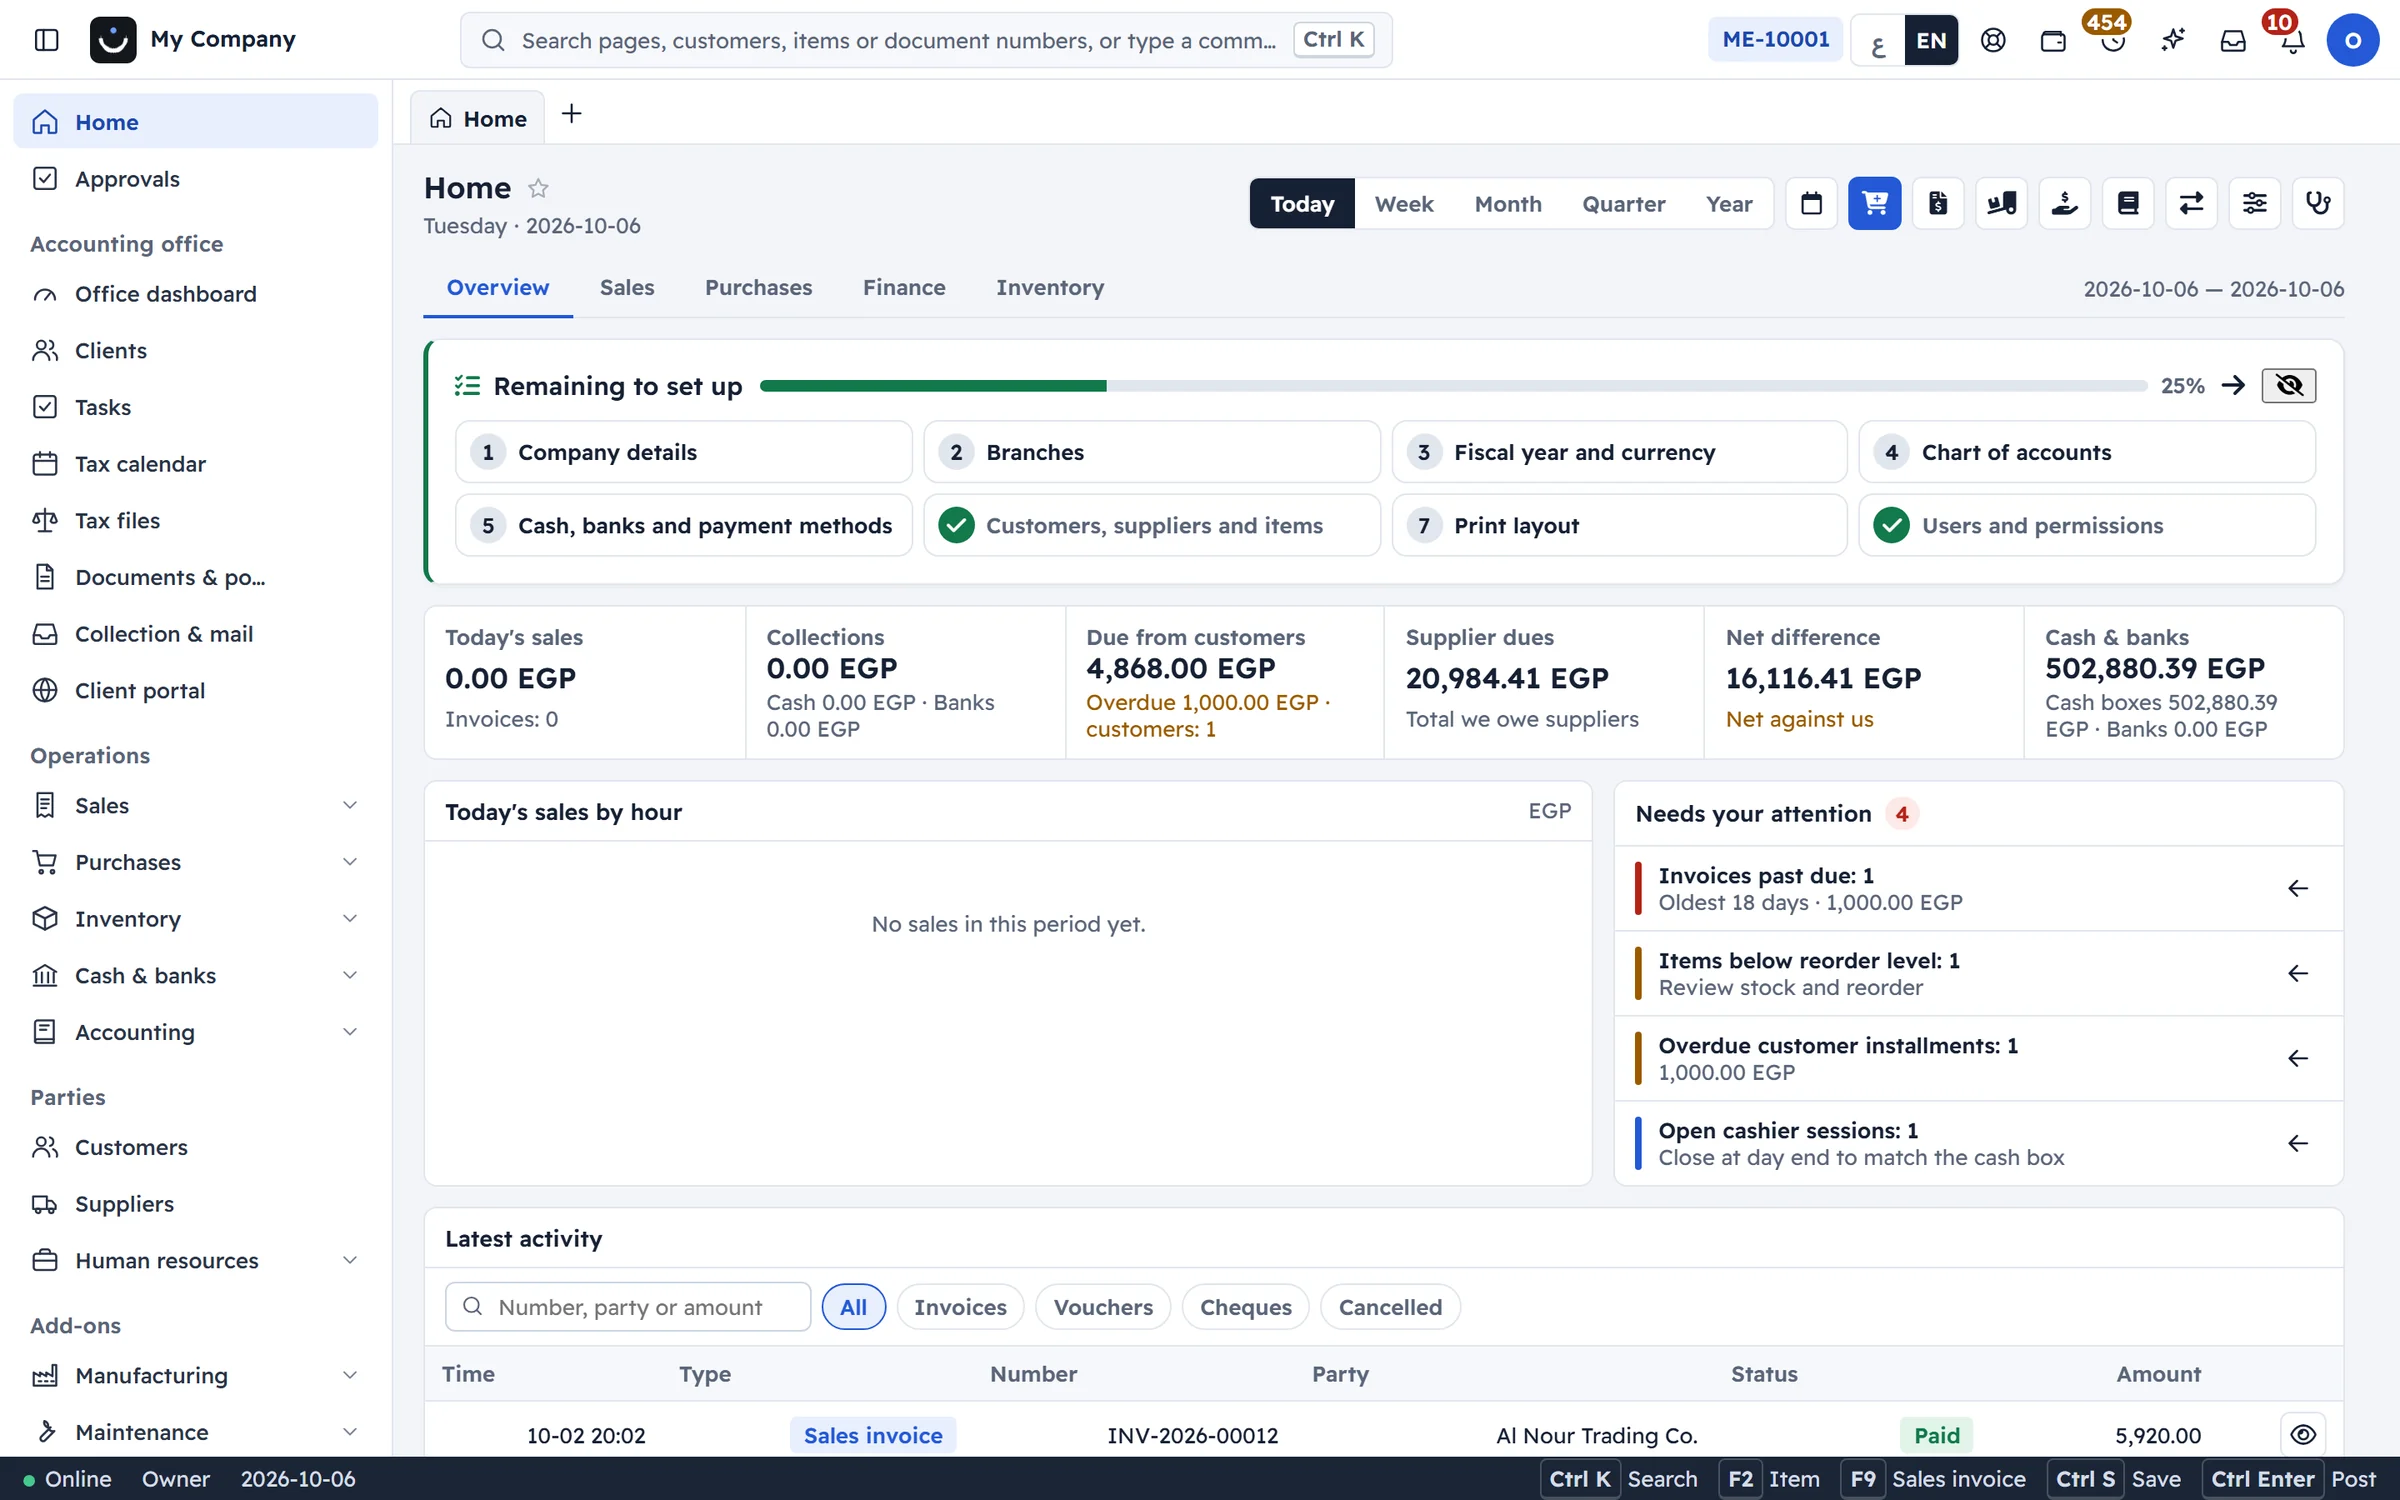
Task: Open the Chart of accounts setup step
Action: (2087, 452)
